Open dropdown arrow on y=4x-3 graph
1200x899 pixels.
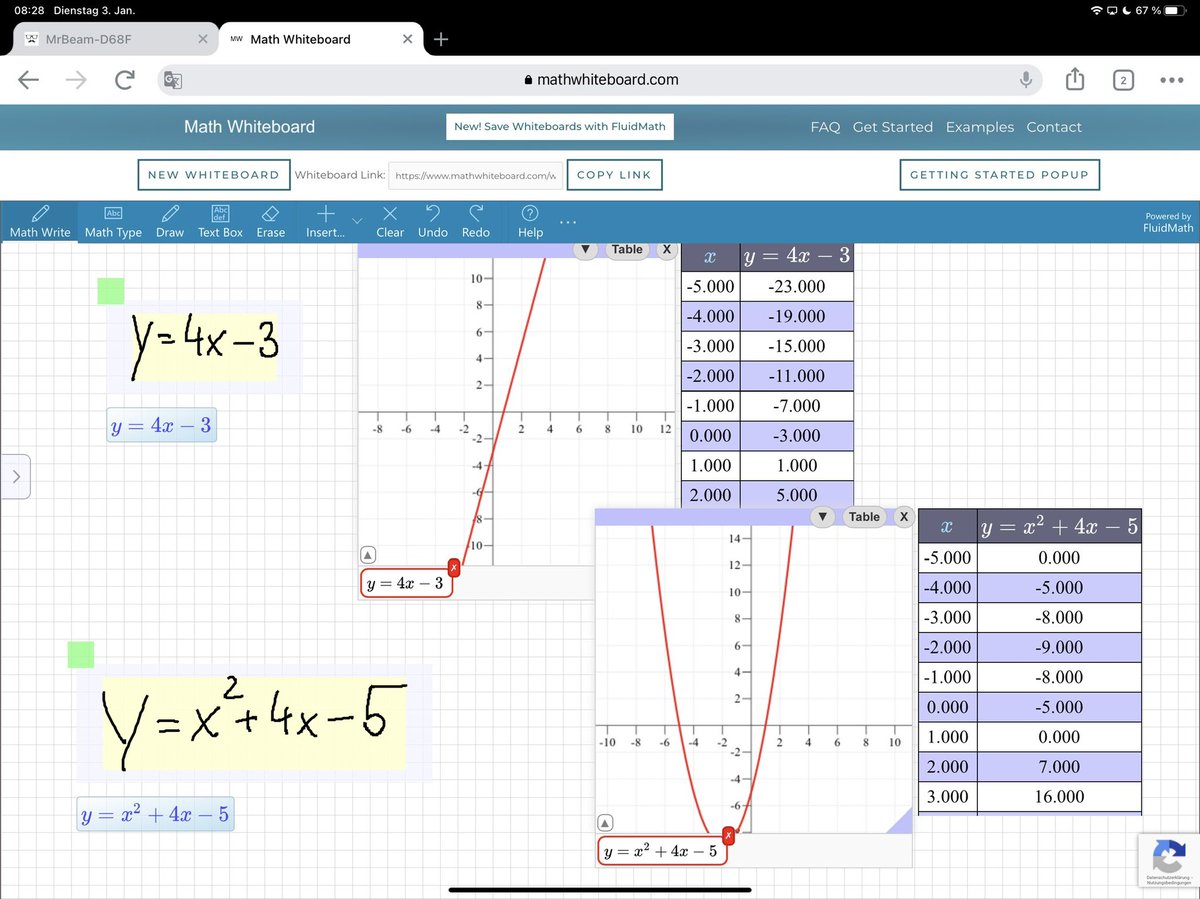pos(586,250)
